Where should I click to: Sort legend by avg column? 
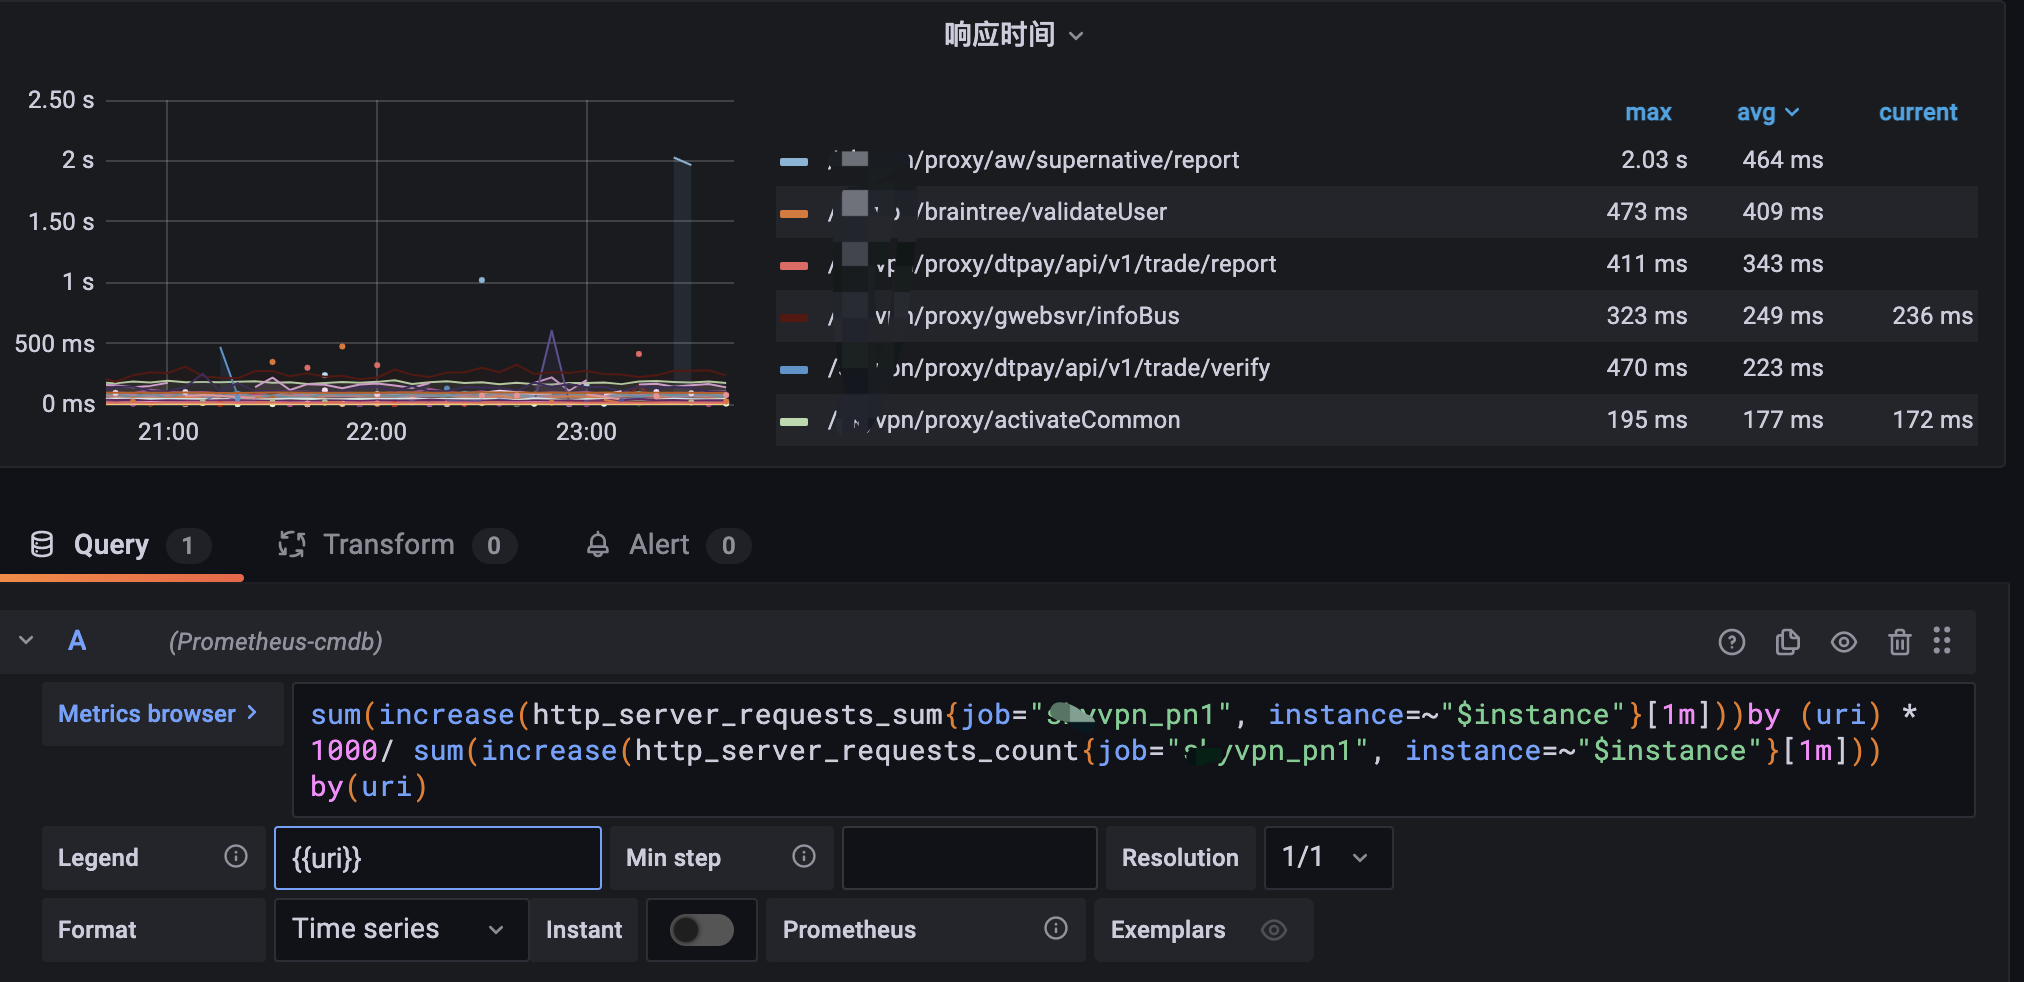[x=1767, y=112]
